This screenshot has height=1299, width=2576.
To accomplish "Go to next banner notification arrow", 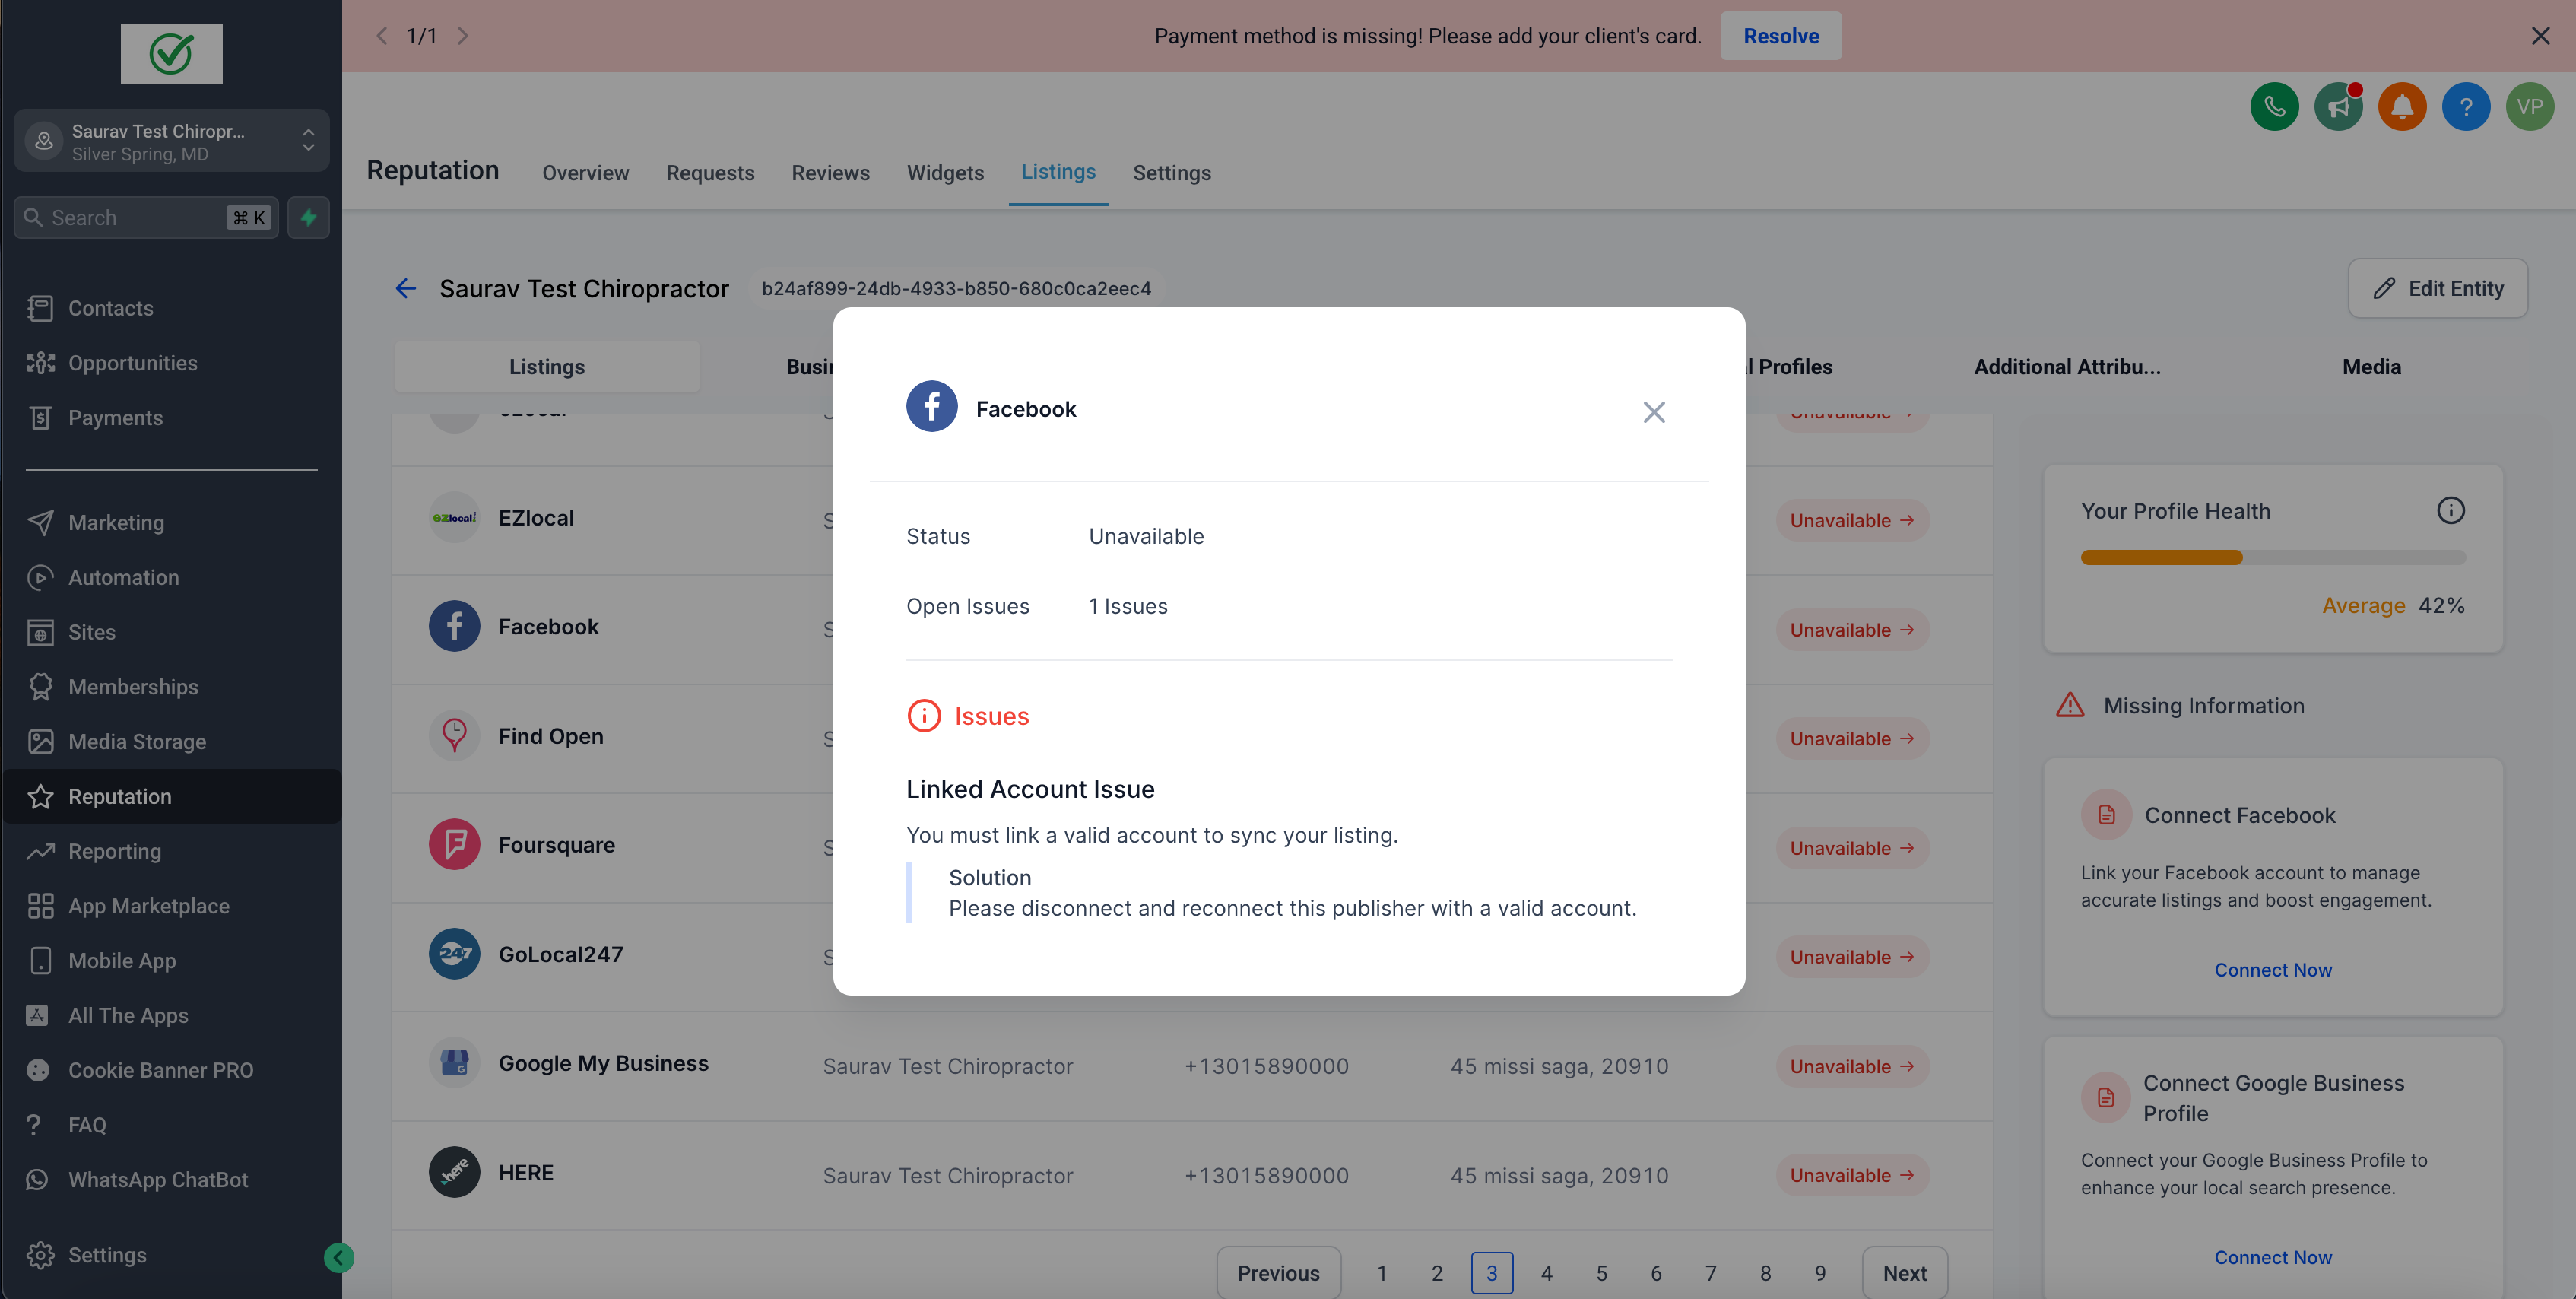I will click(x=463, y=36).
